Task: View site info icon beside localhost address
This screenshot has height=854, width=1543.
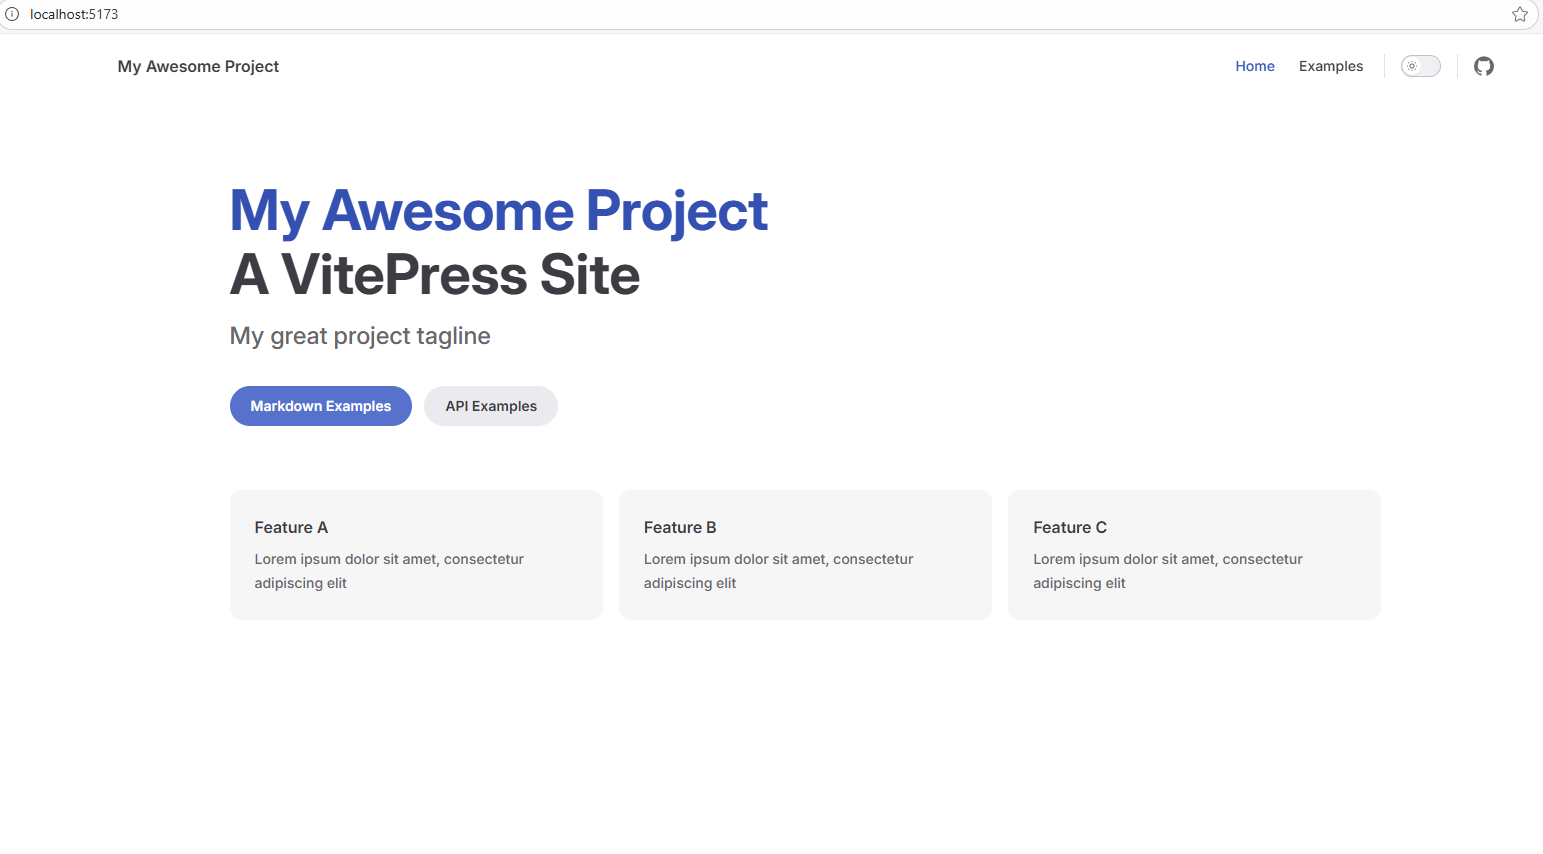Action: [x=12, y=14]
